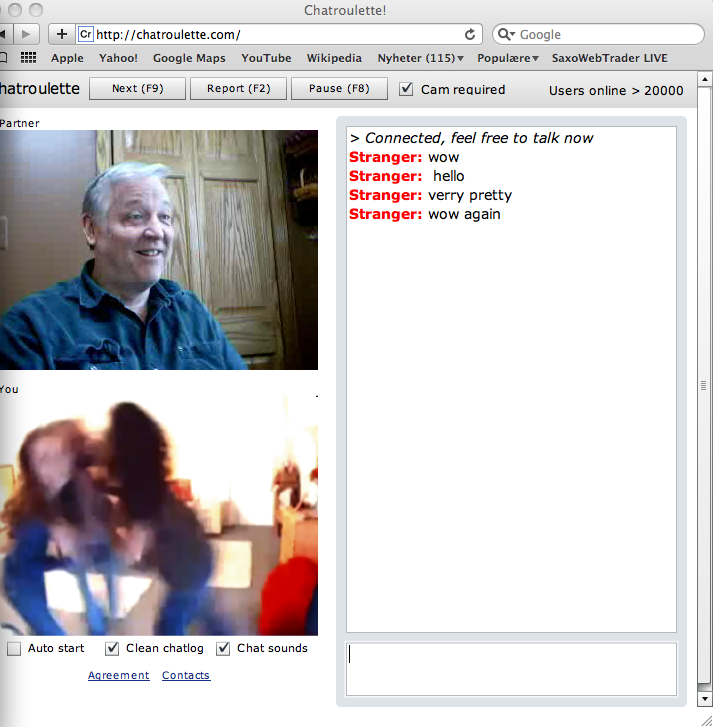Click the window resize grip corner
This screenshot has height=727, width=713.
pos(706,720)
